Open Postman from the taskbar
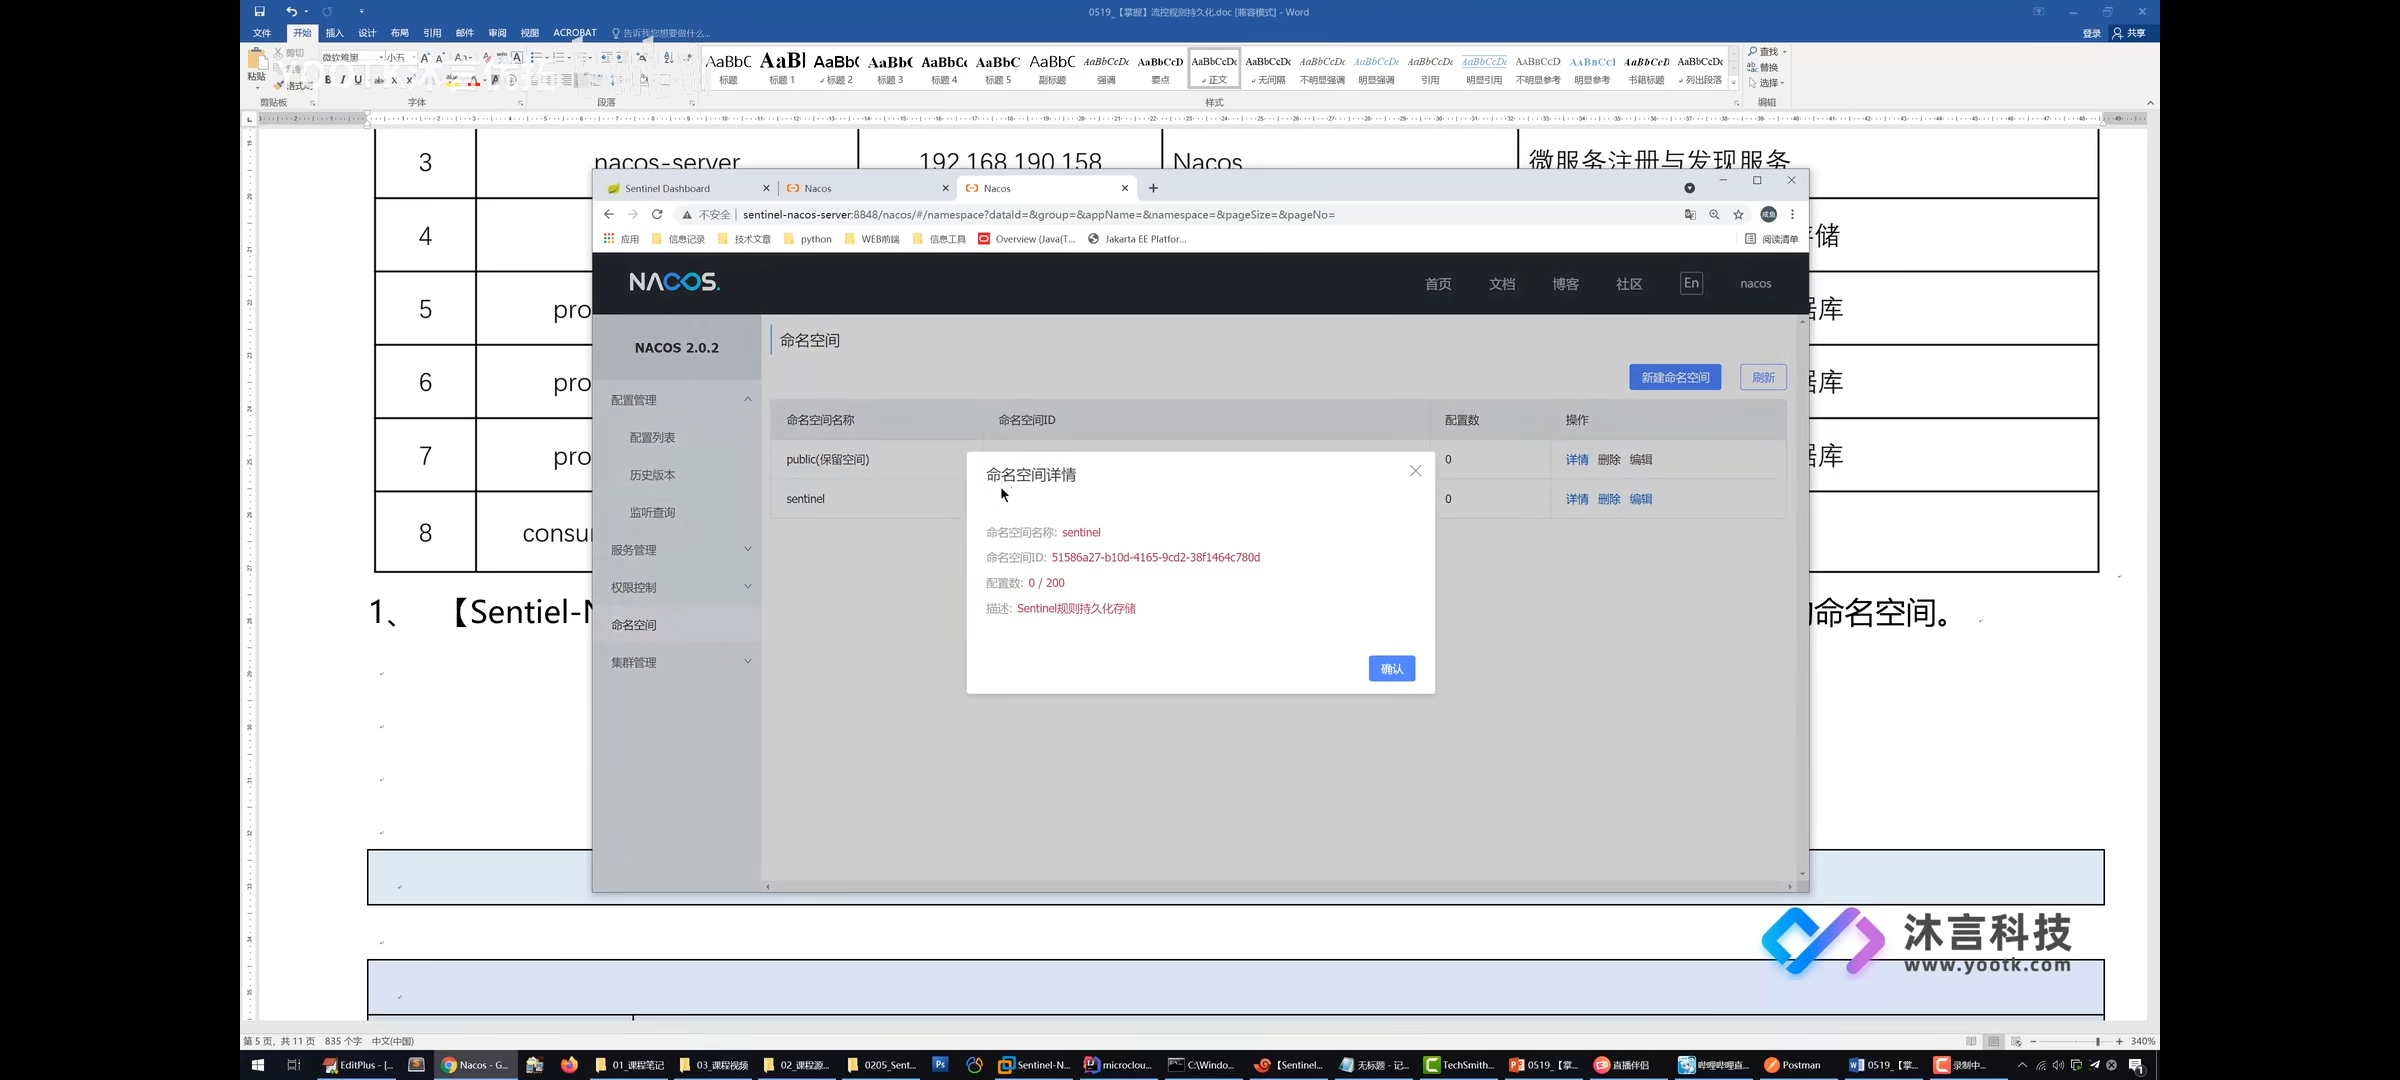Image resolution: width=2400 pixels, height=1080 pixels. (1793, 1065)
